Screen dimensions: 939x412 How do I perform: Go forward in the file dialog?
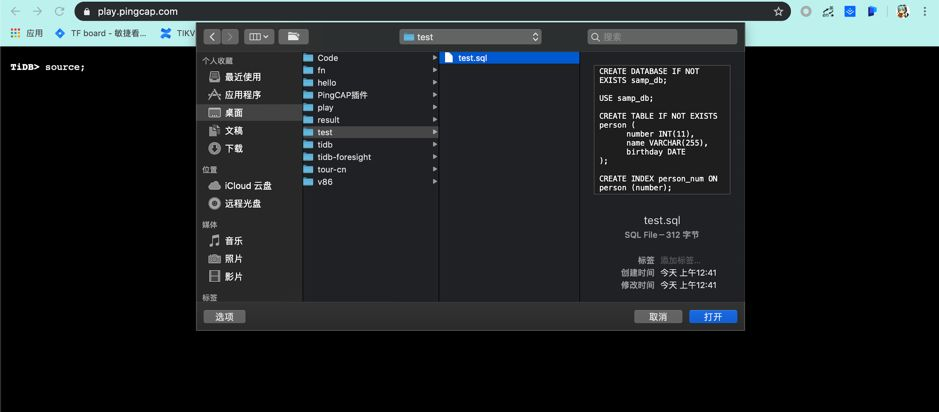(x=230, y=37)
